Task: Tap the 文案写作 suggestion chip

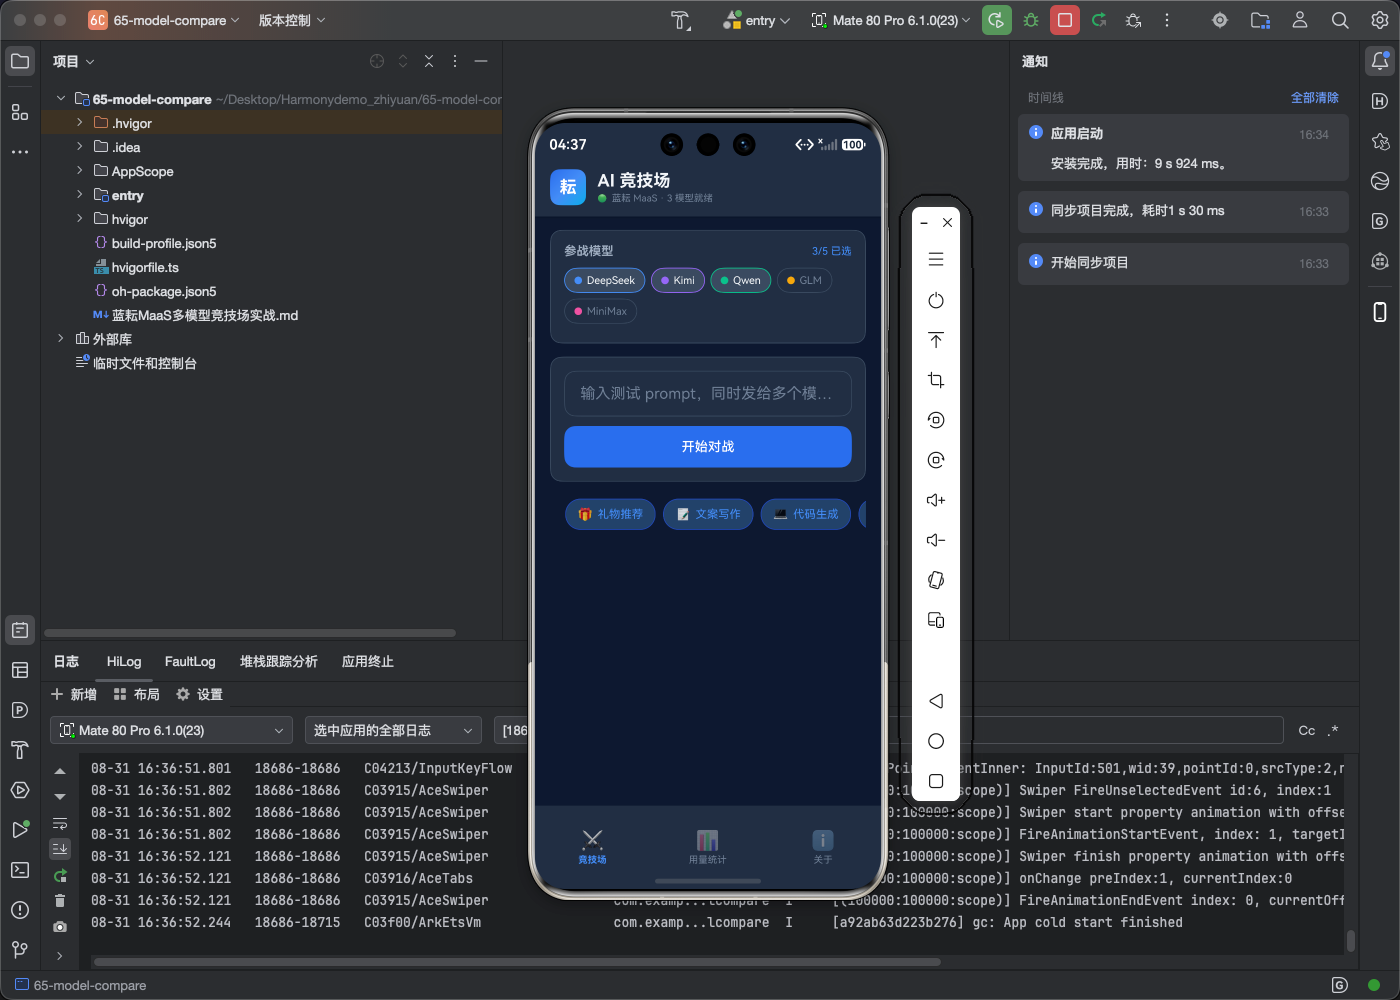Action: [708, 514]
